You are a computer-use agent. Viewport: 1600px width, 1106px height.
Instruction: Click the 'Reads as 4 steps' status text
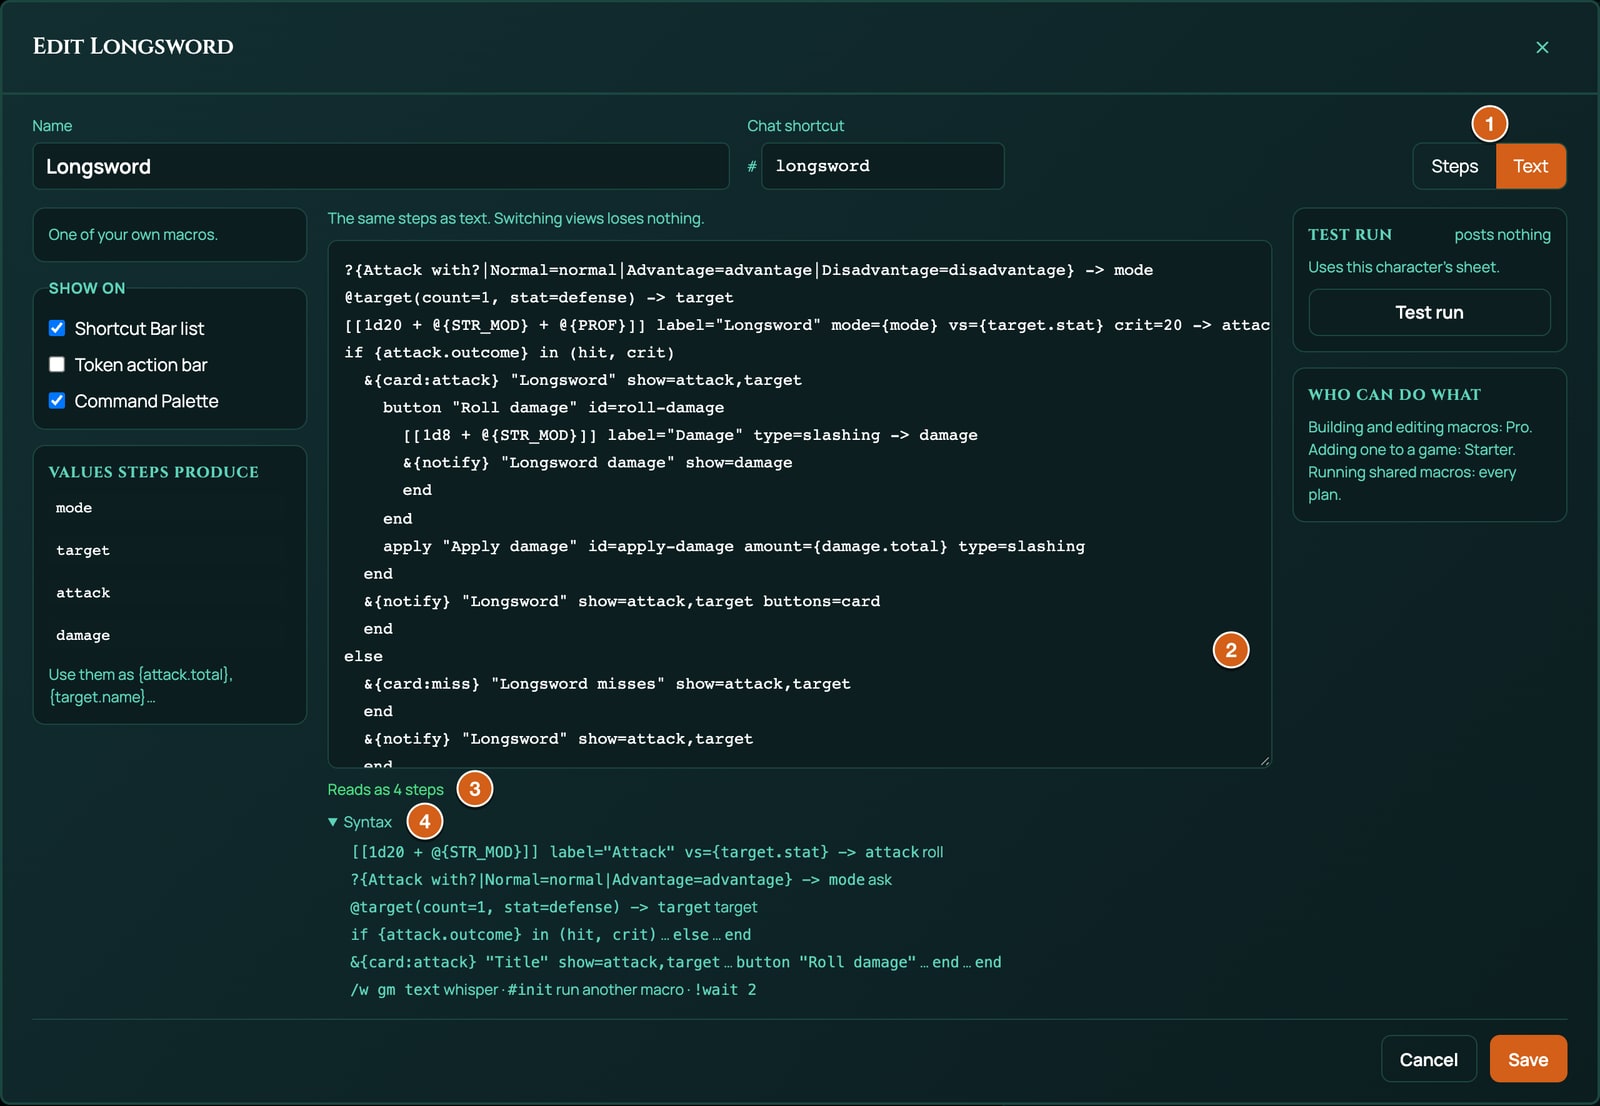385,790
